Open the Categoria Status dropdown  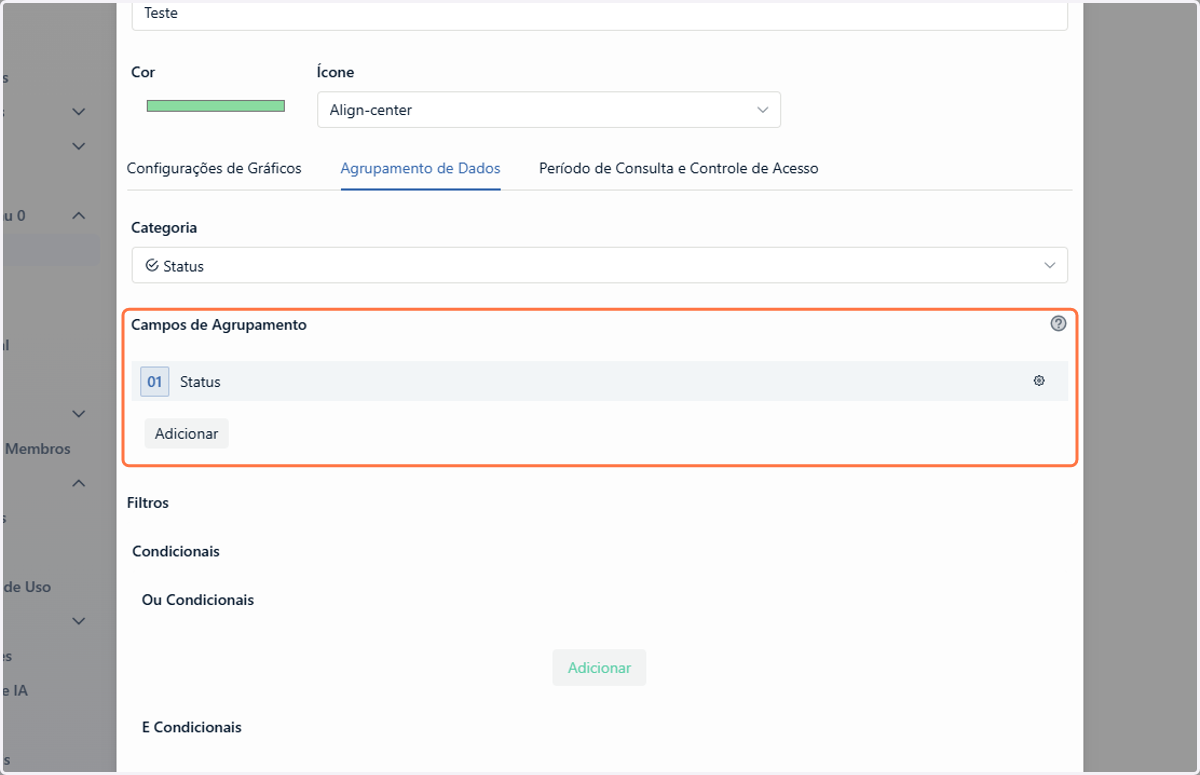pos(600,266)
